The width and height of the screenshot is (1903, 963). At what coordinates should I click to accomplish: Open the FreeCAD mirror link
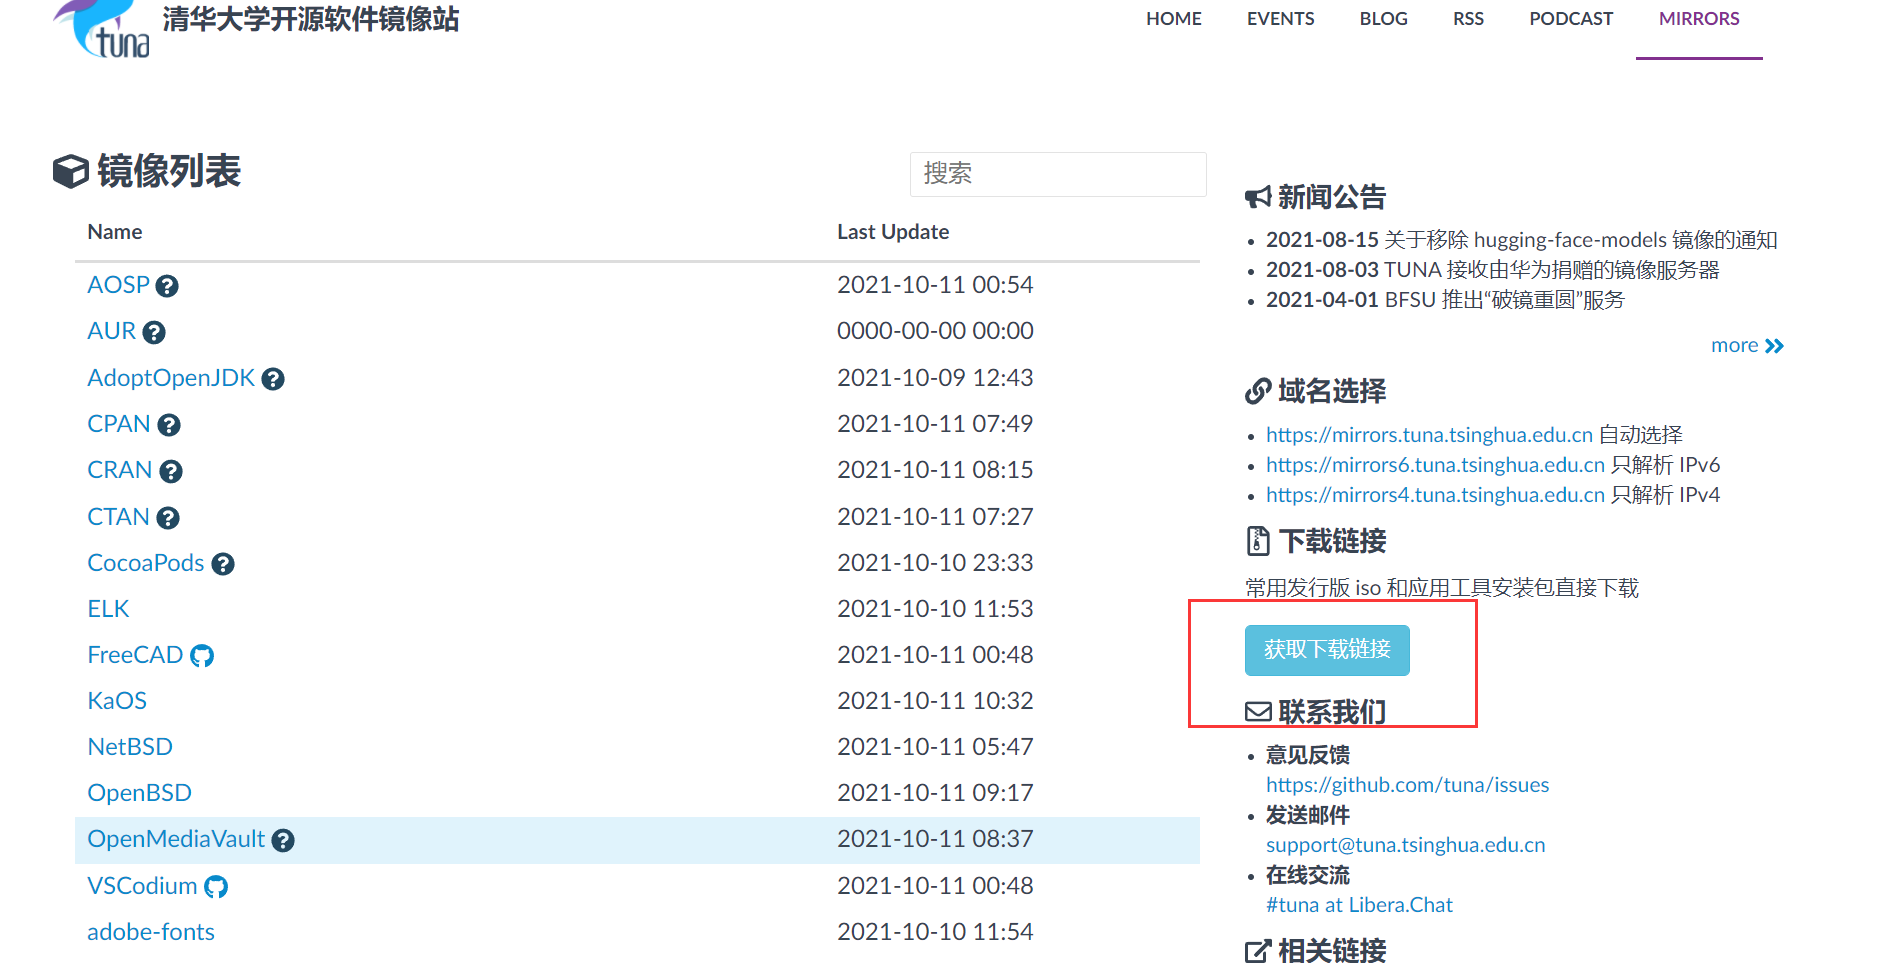click(135, 655)
